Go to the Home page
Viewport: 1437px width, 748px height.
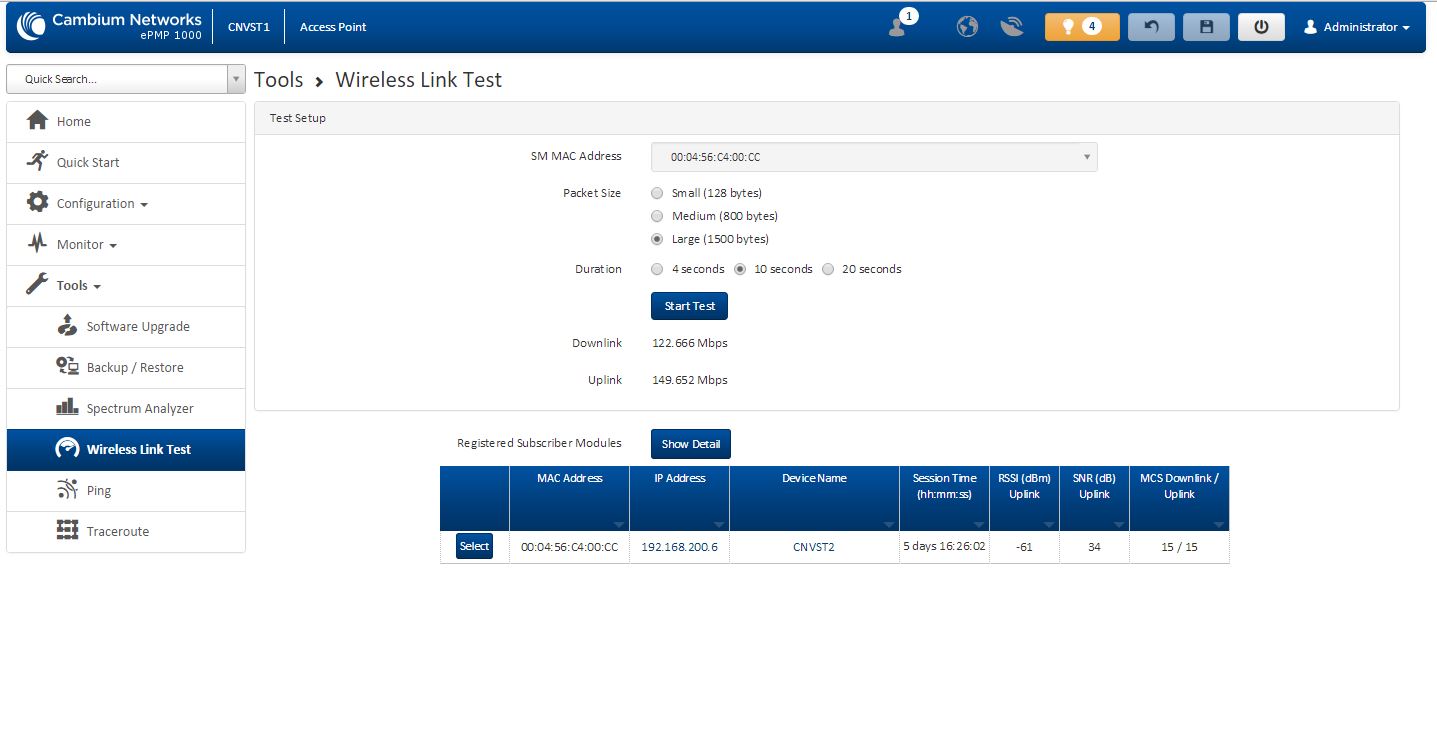click(x=126, y=121)
